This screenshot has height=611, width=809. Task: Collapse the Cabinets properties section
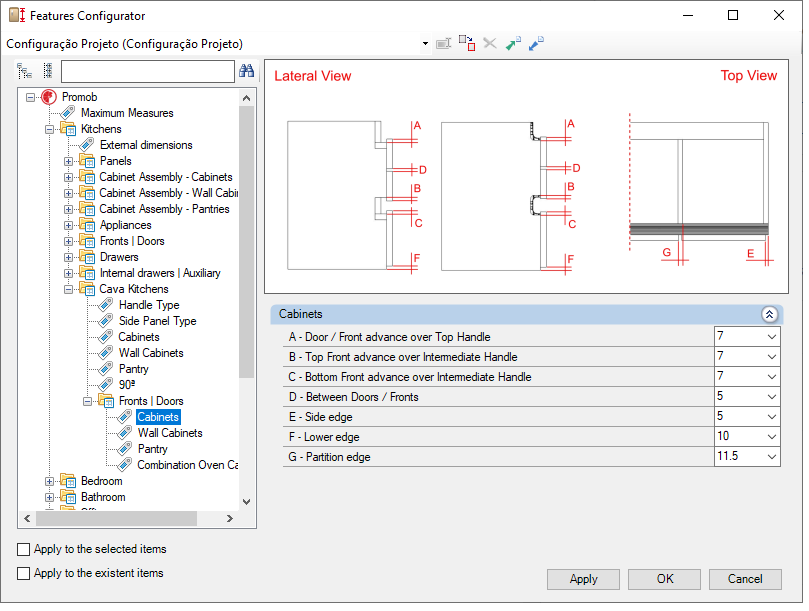click(x=769, y=314)
